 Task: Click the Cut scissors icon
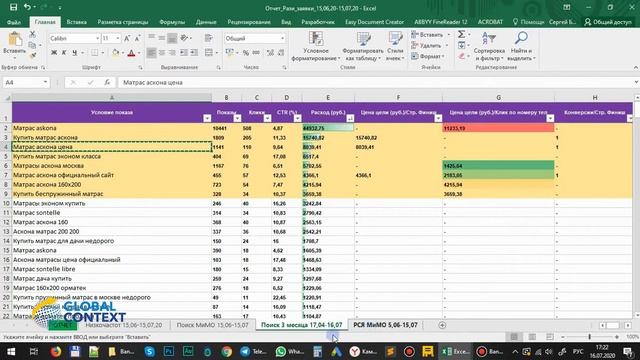point(32,36)
